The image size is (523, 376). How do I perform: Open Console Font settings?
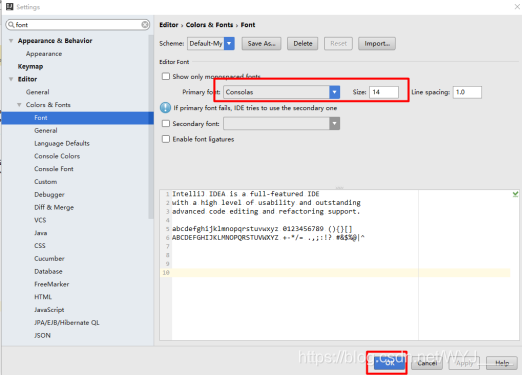(x=54, y=169)
